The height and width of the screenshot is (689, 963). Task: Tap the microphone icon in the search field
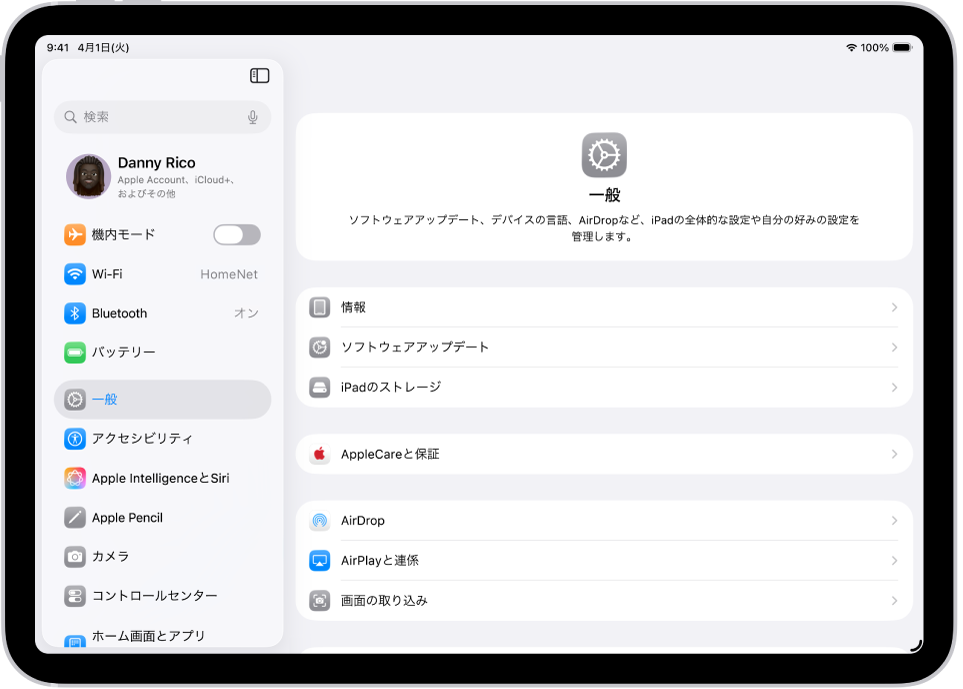coord(253,117)
